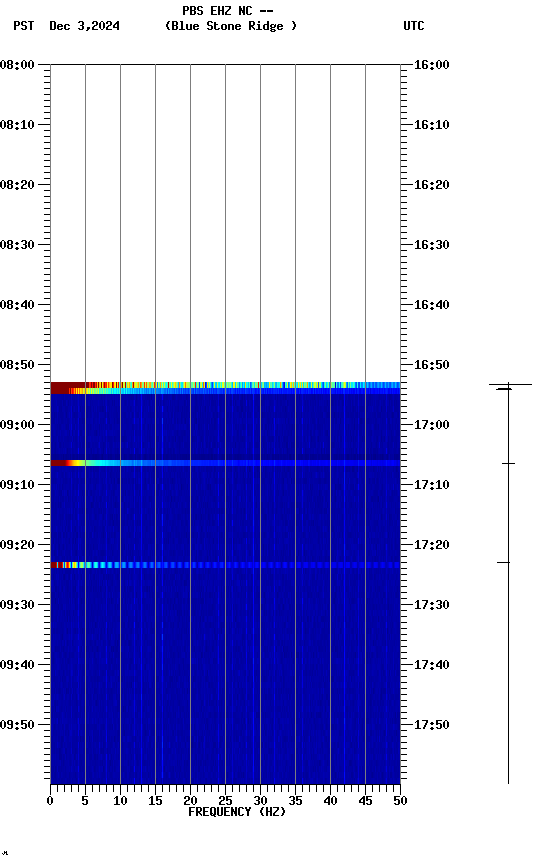Click the 5 Hz frequency tick label
The image size is (552, 864).
pyautogui.click(x=85, y=801)
